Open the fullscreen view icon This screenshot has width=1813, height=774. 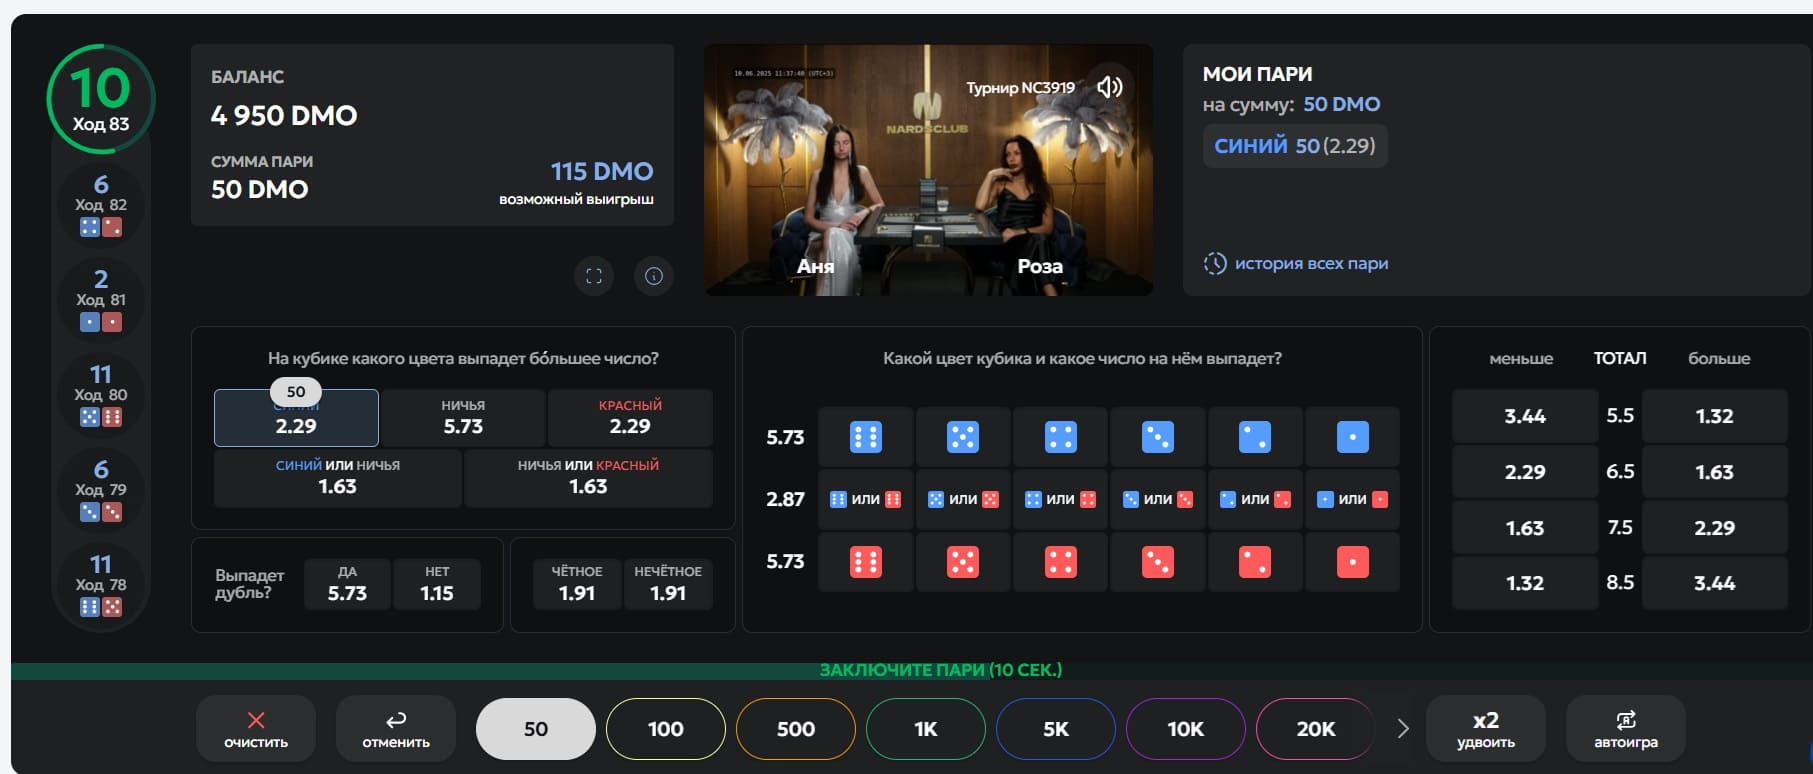[593, 276]
